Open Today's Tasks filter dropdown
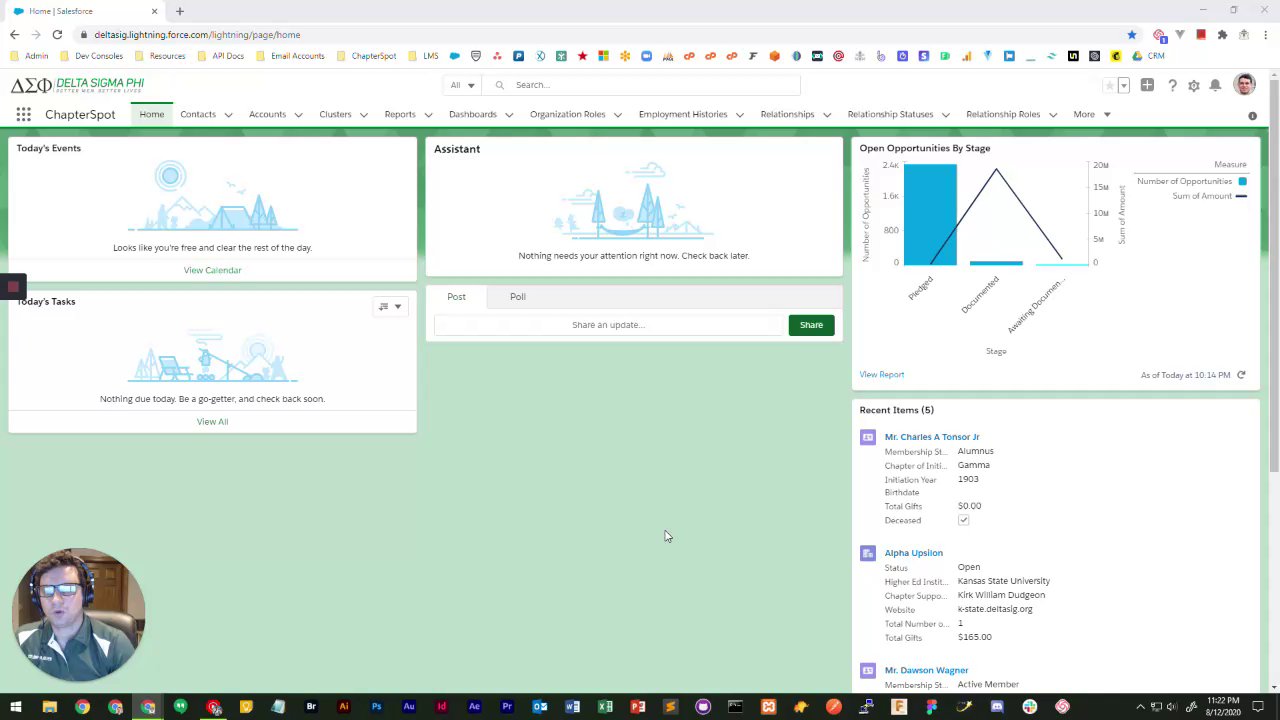The image size is (1280, 720). point(389,307)
